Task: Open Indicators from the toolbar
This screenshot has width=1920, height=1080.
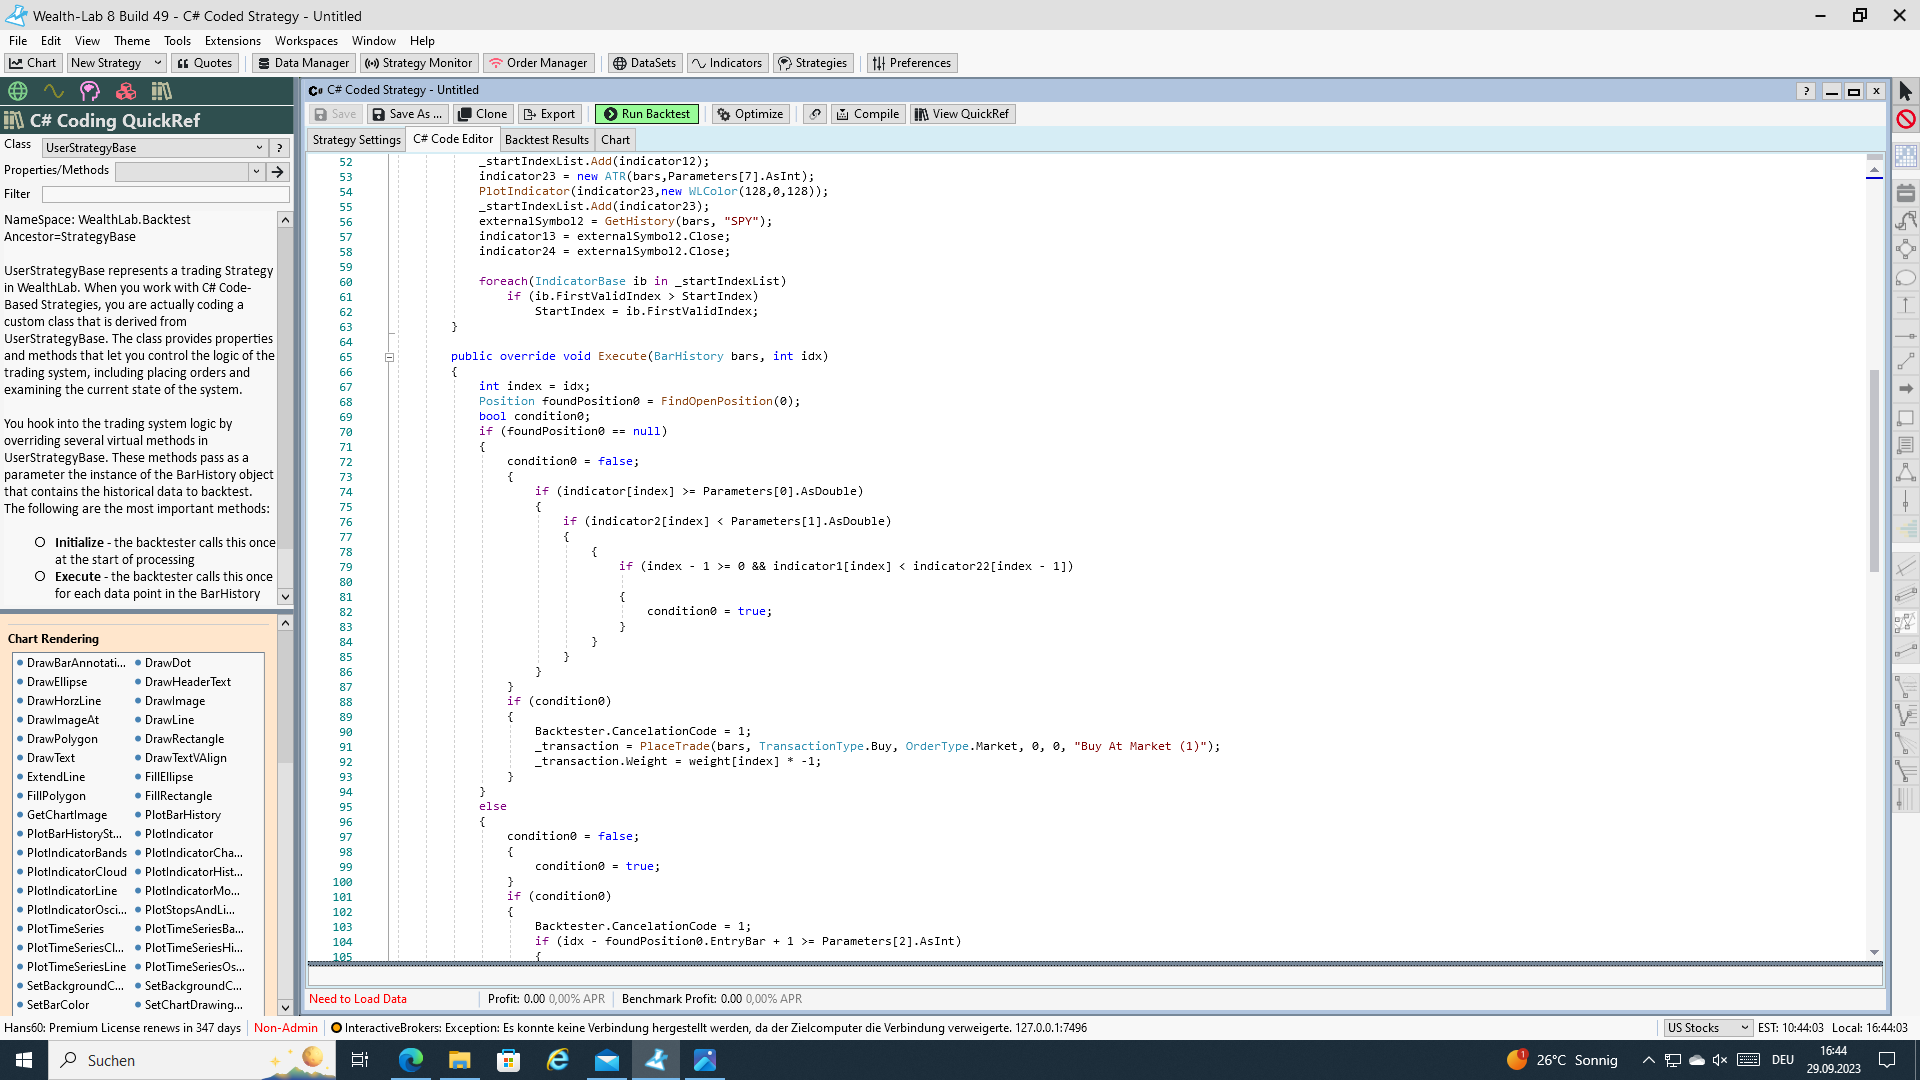Action: (x=727, y=63)
